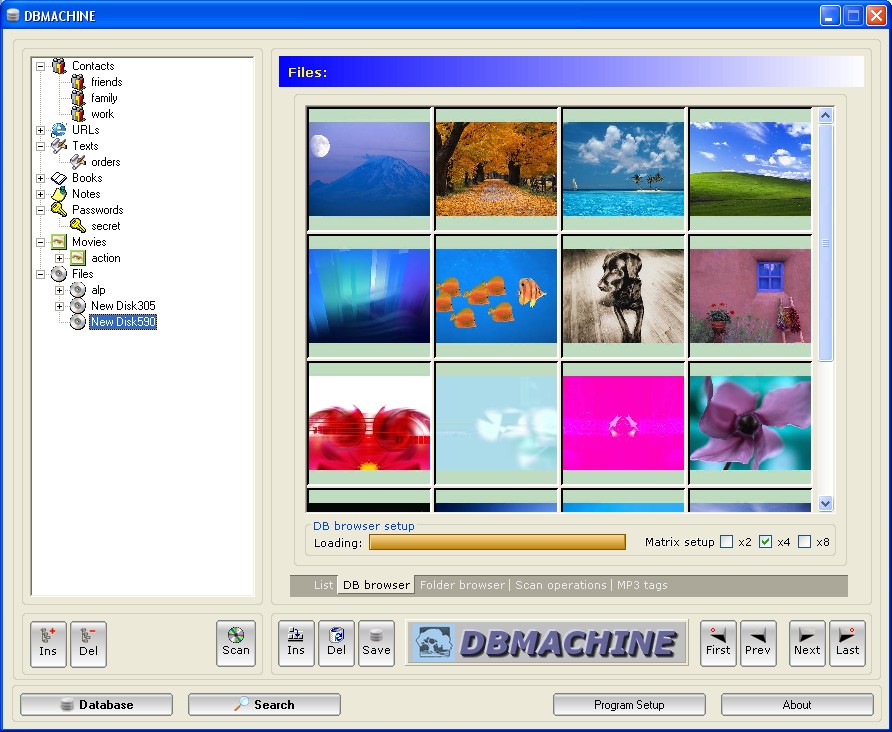Open the purple flower thumbnail

click(x=750, y=423)
